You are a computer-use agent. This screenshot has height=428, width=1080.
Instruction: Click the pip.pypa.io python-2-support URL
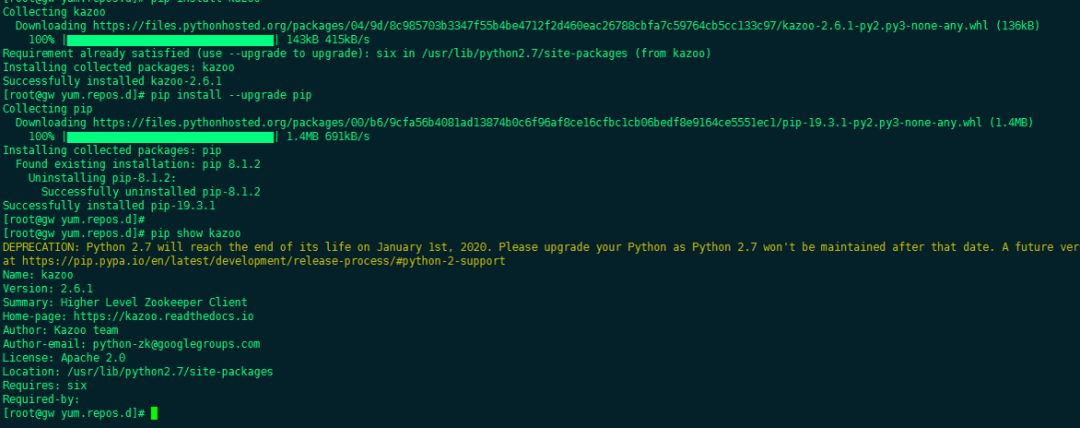click(264, 261)
